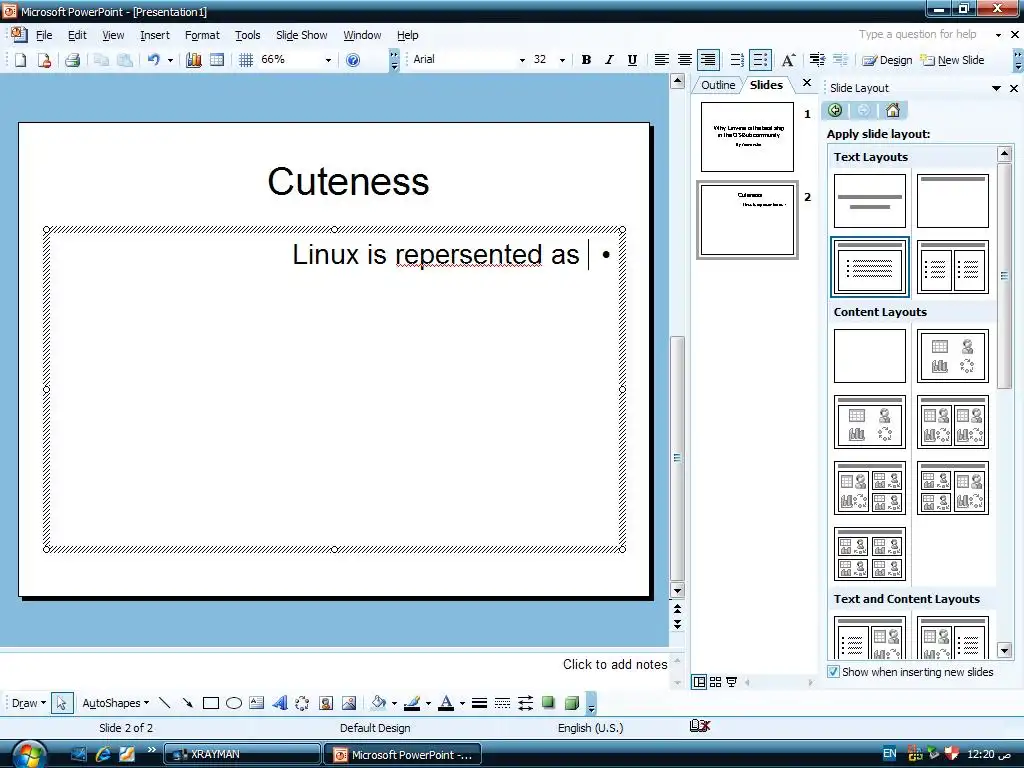Toggle Show when inserting new slides
The height and width of the screenshot is (768, 1024).
point(833,671)
